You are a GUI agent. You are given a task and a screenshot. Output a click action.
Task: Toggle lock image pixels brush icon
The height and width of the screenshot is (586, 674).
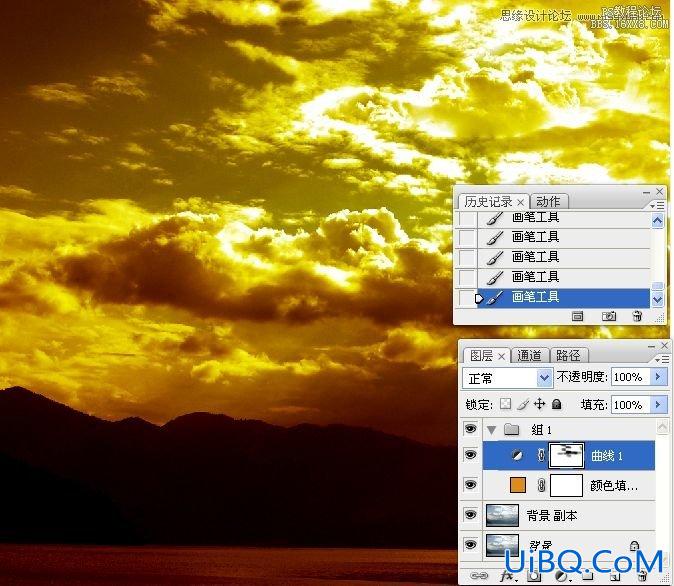point(522,404)
